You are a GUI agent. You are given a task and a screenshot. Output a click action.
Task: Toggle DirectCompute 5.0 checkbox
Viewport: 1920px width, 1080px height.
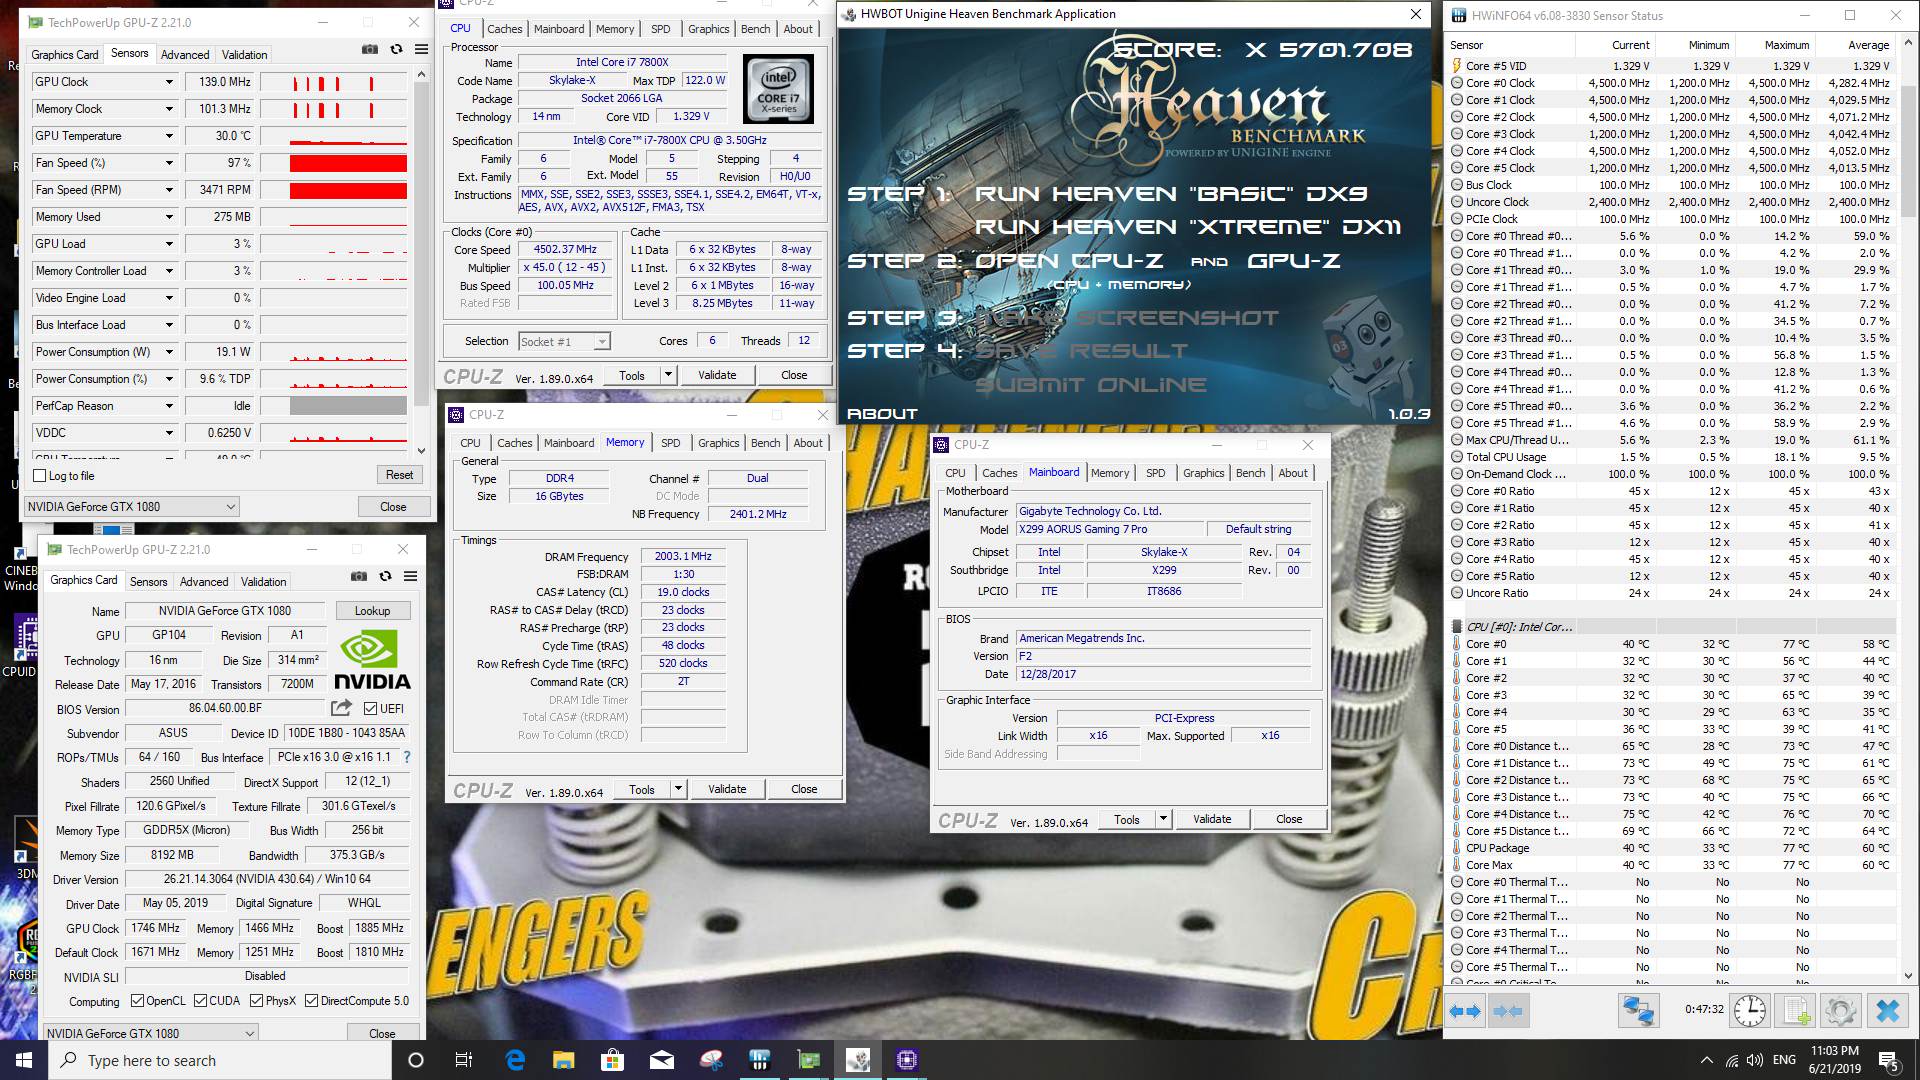(311, 1001)
